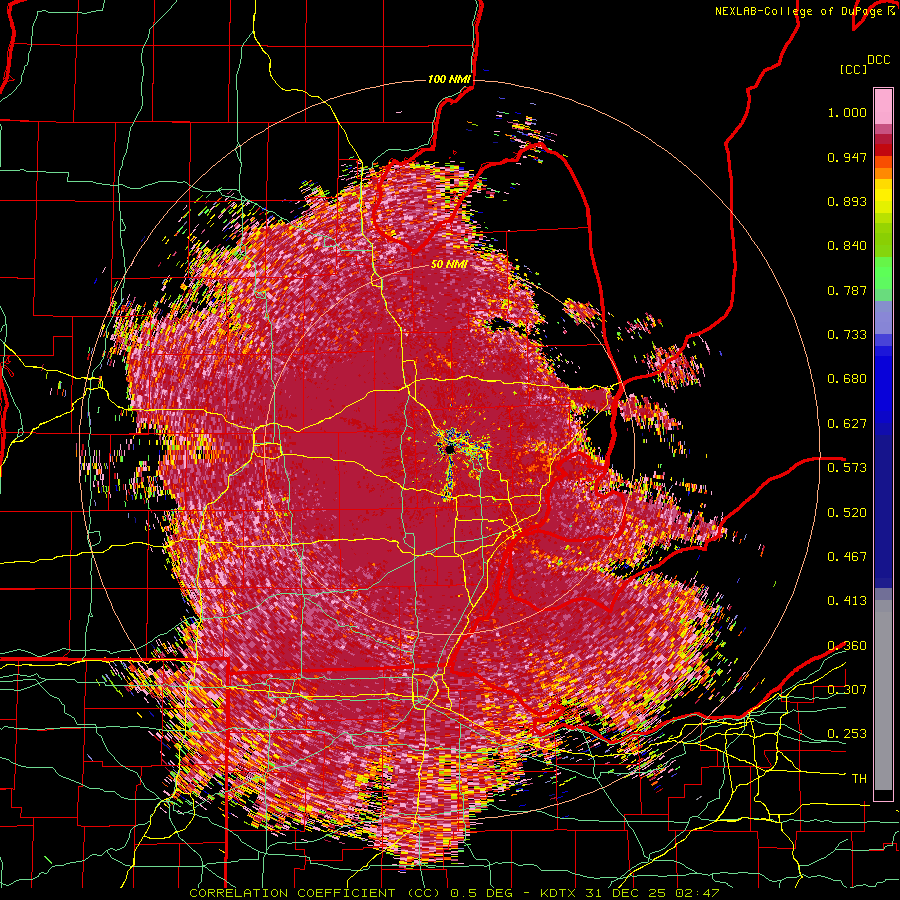Click the 100 NMI range ring label

449,79
